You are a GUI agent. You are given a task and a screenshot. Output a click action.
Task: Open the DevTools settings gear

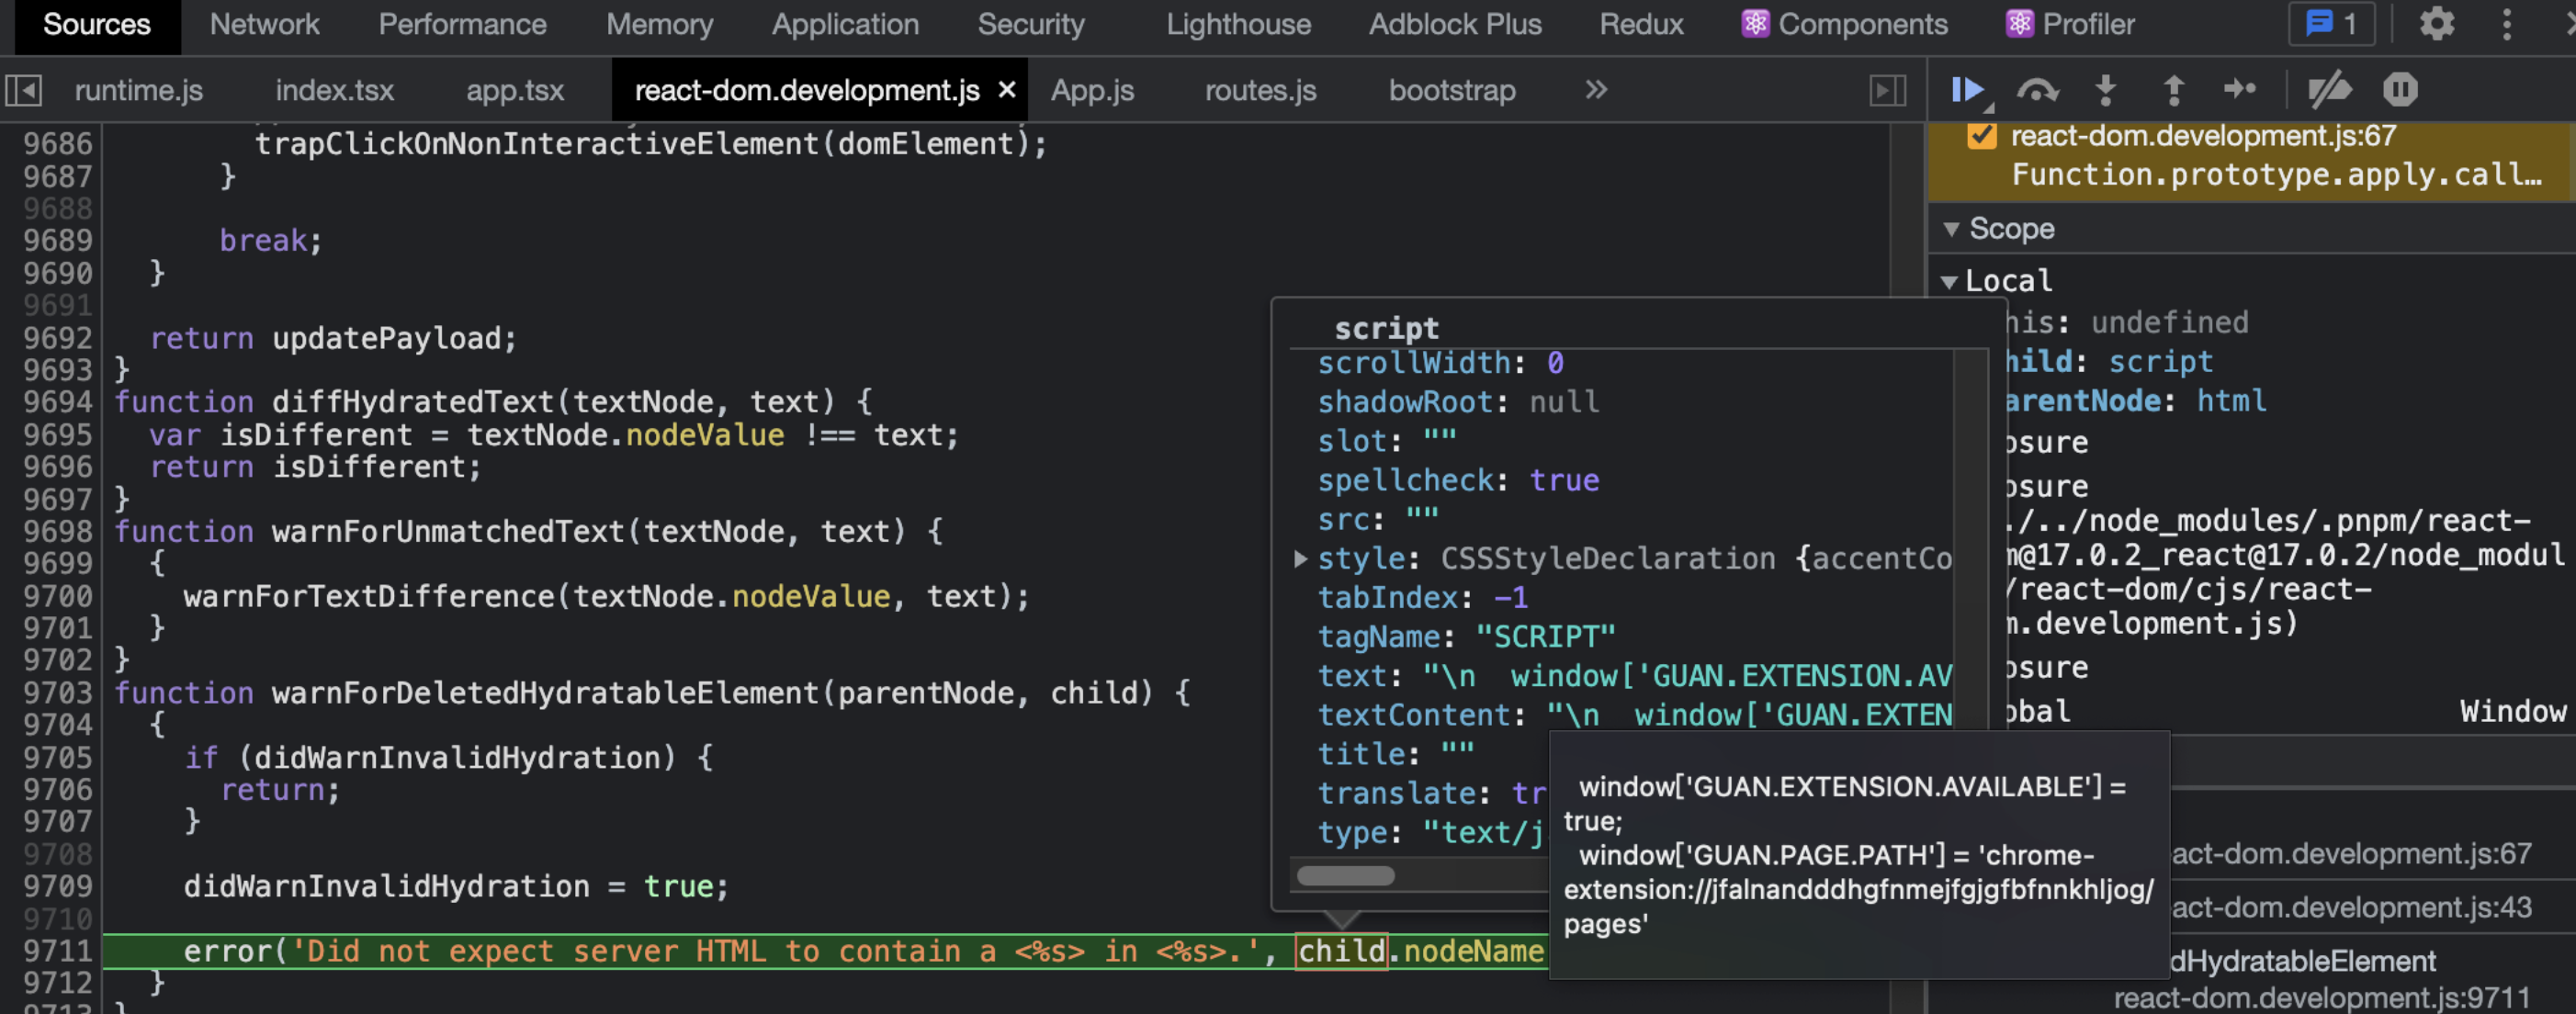(x=2437, y=25)
